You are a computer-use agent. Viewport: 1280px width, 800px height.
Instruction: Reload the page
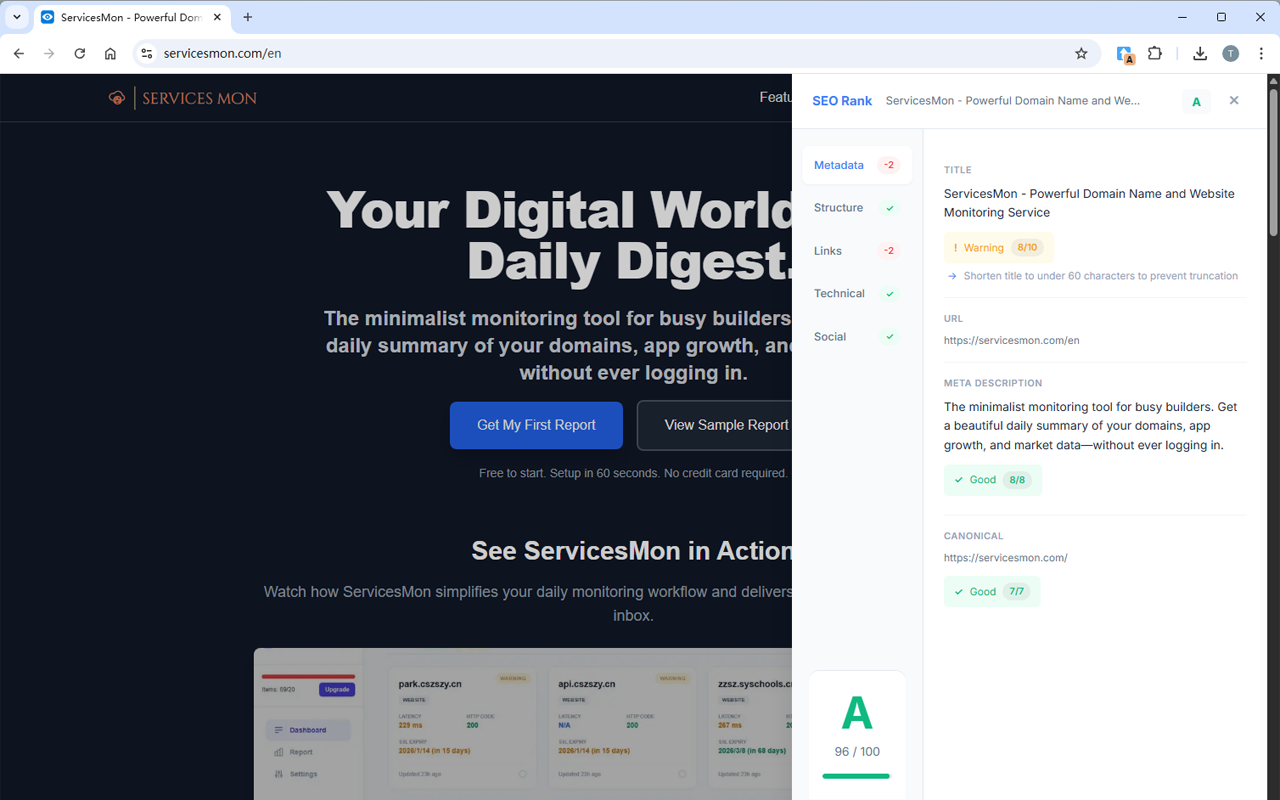(x=80, y=54)
